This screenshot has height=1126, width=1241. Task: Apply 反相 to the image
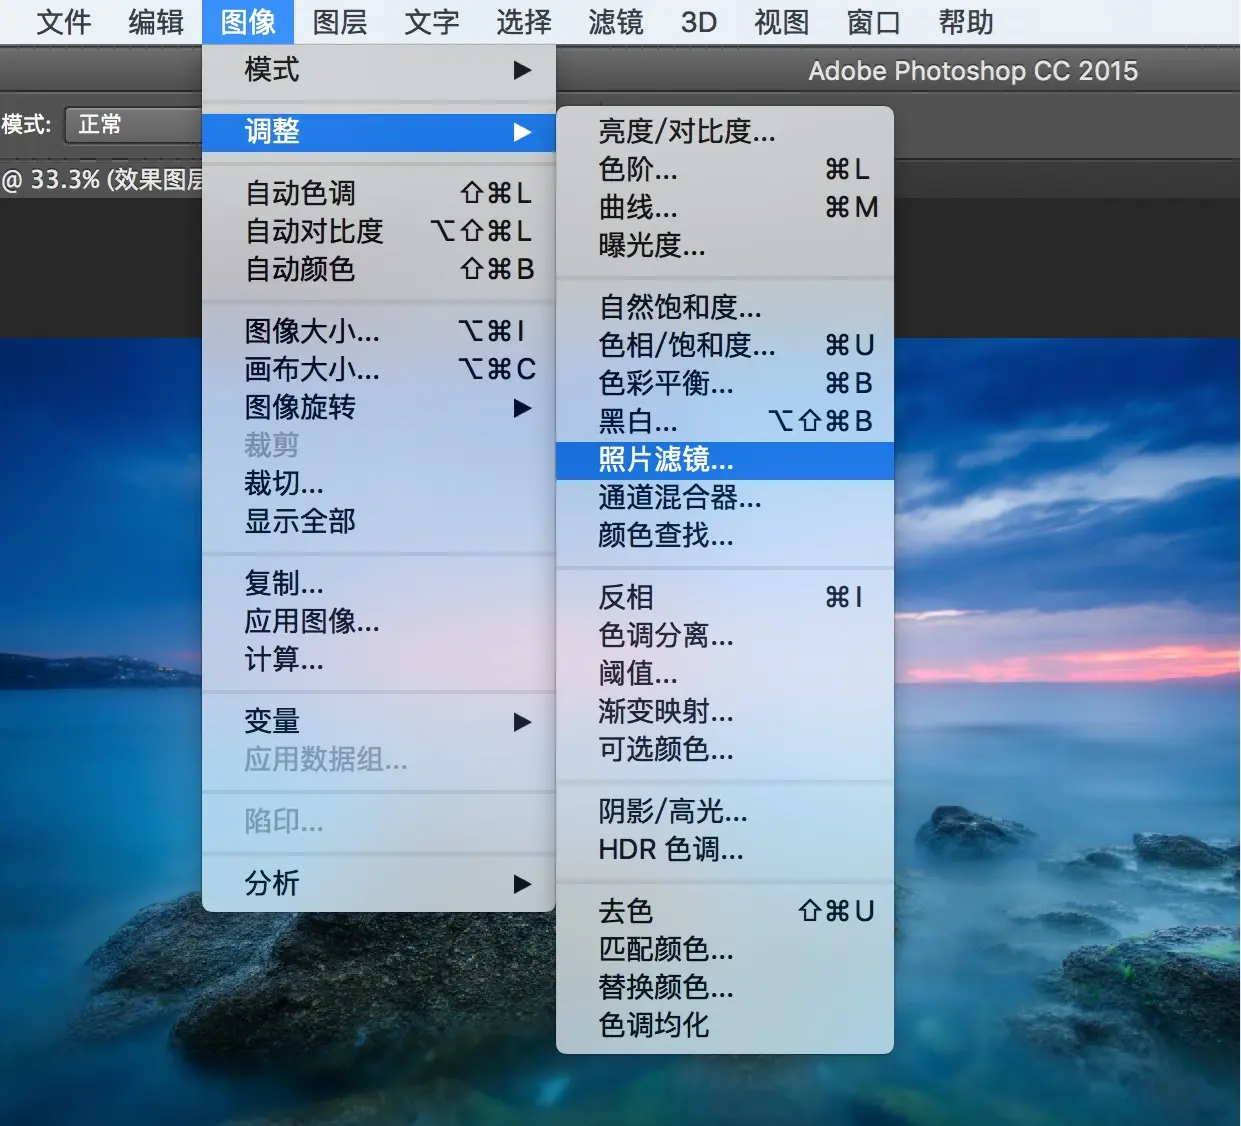click(725, 597)
